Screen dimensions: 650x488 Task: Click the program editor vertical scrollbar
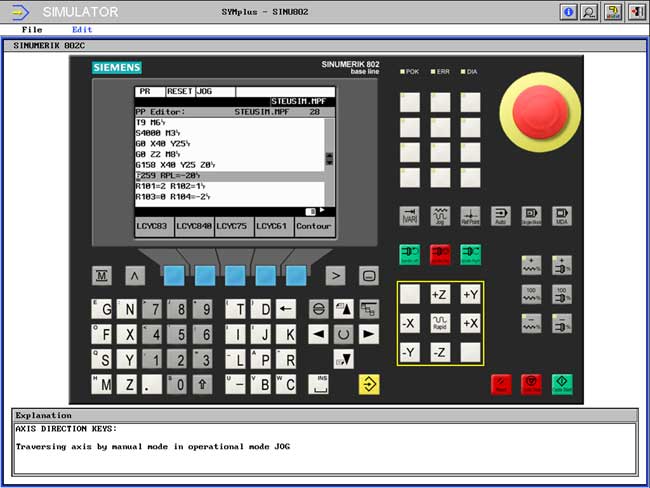pos(329,159)
